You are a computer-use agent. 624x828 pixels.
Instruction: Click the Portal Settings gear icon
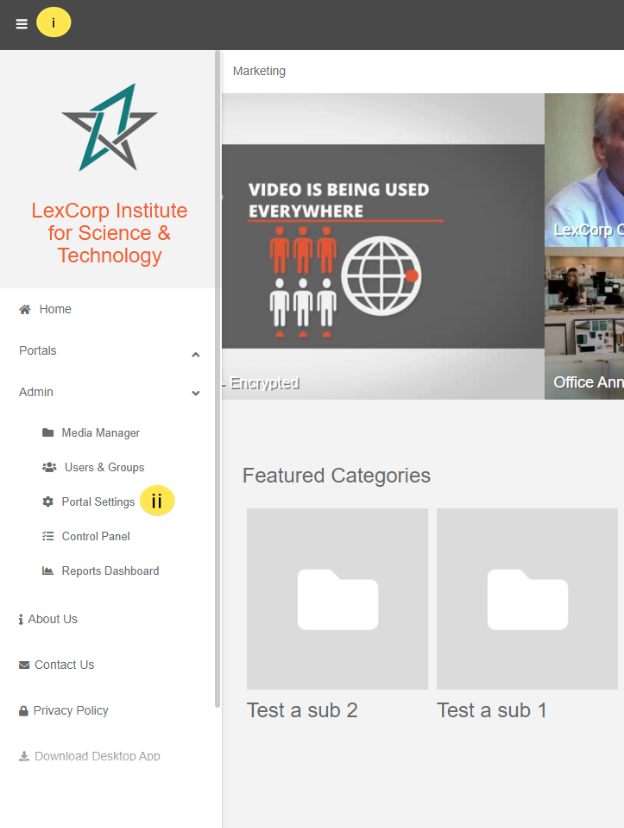48,502
